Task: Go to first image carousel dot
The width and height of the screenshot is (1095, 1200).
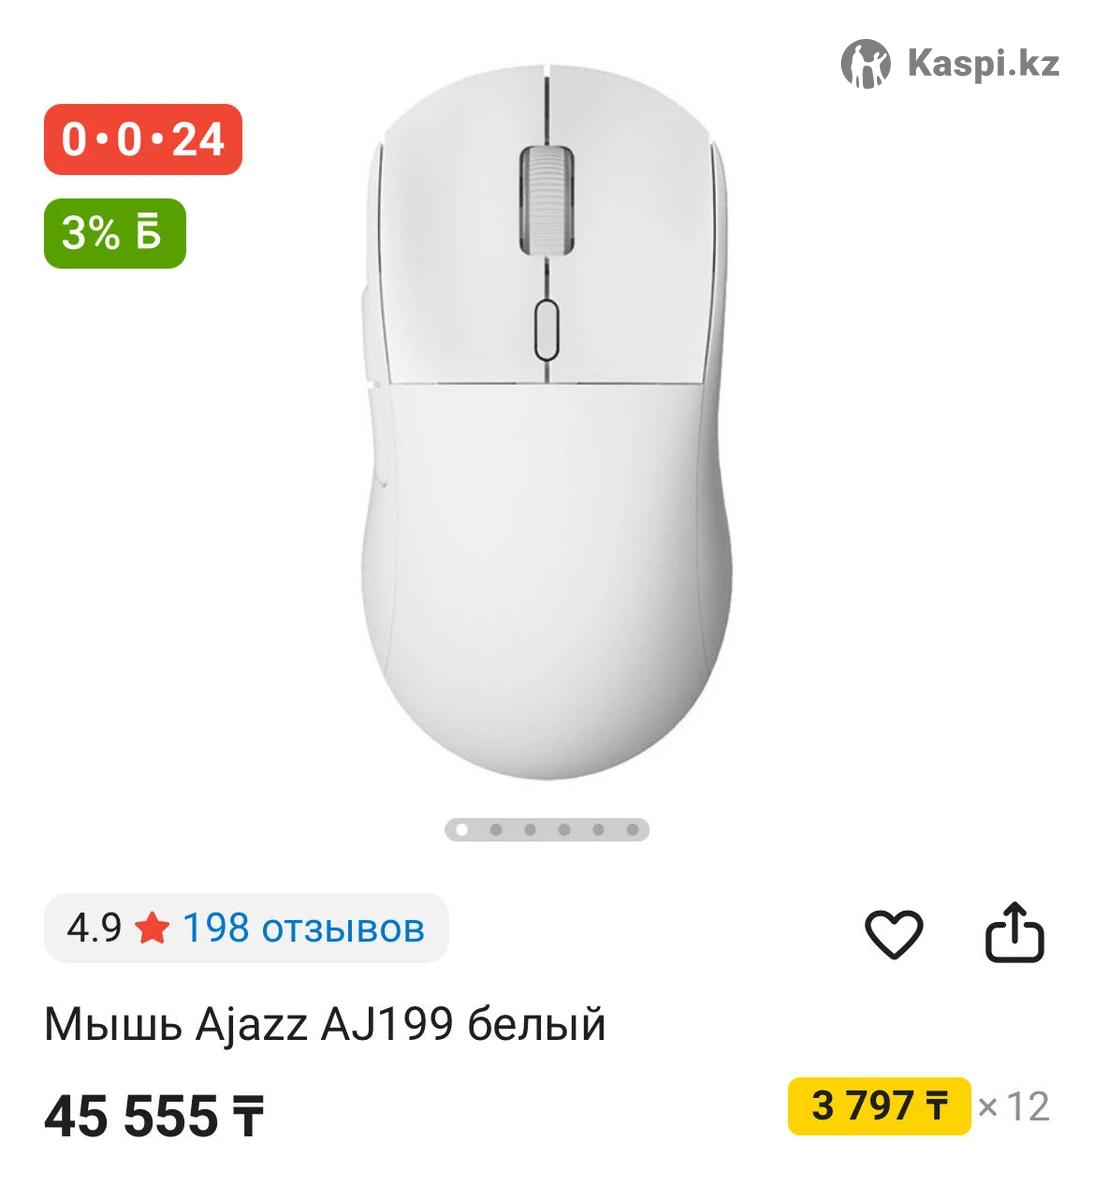Action: (x=461, y=830)
